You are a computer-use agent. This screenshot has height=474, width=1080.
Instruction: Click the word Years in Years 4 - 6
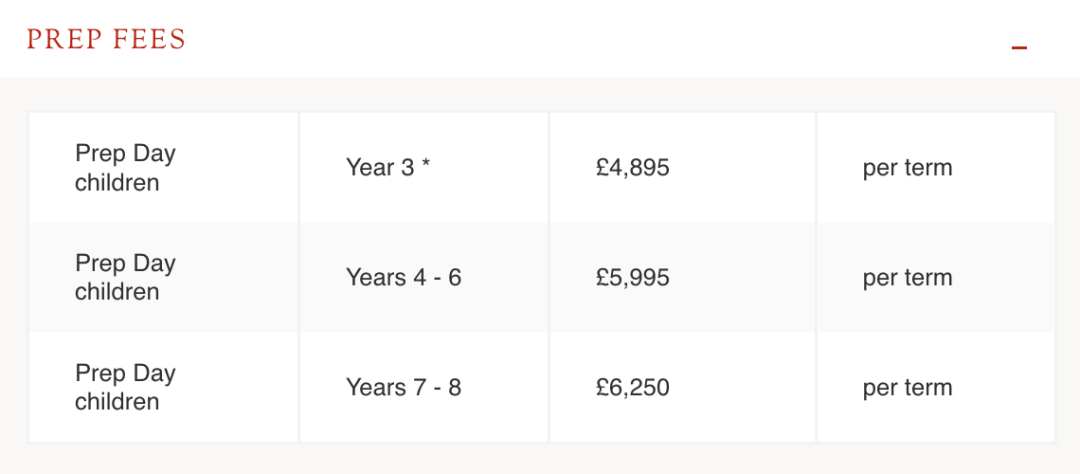[x=376, y=278]
